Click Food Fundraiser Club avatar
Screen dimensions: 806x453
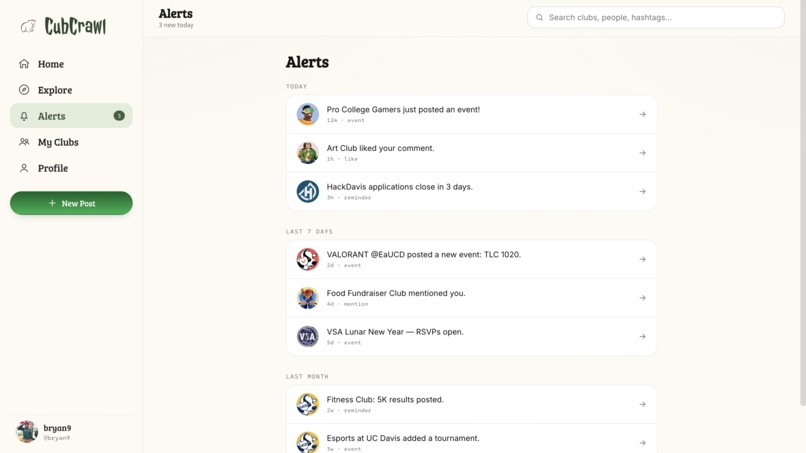(x=307, y=298)
